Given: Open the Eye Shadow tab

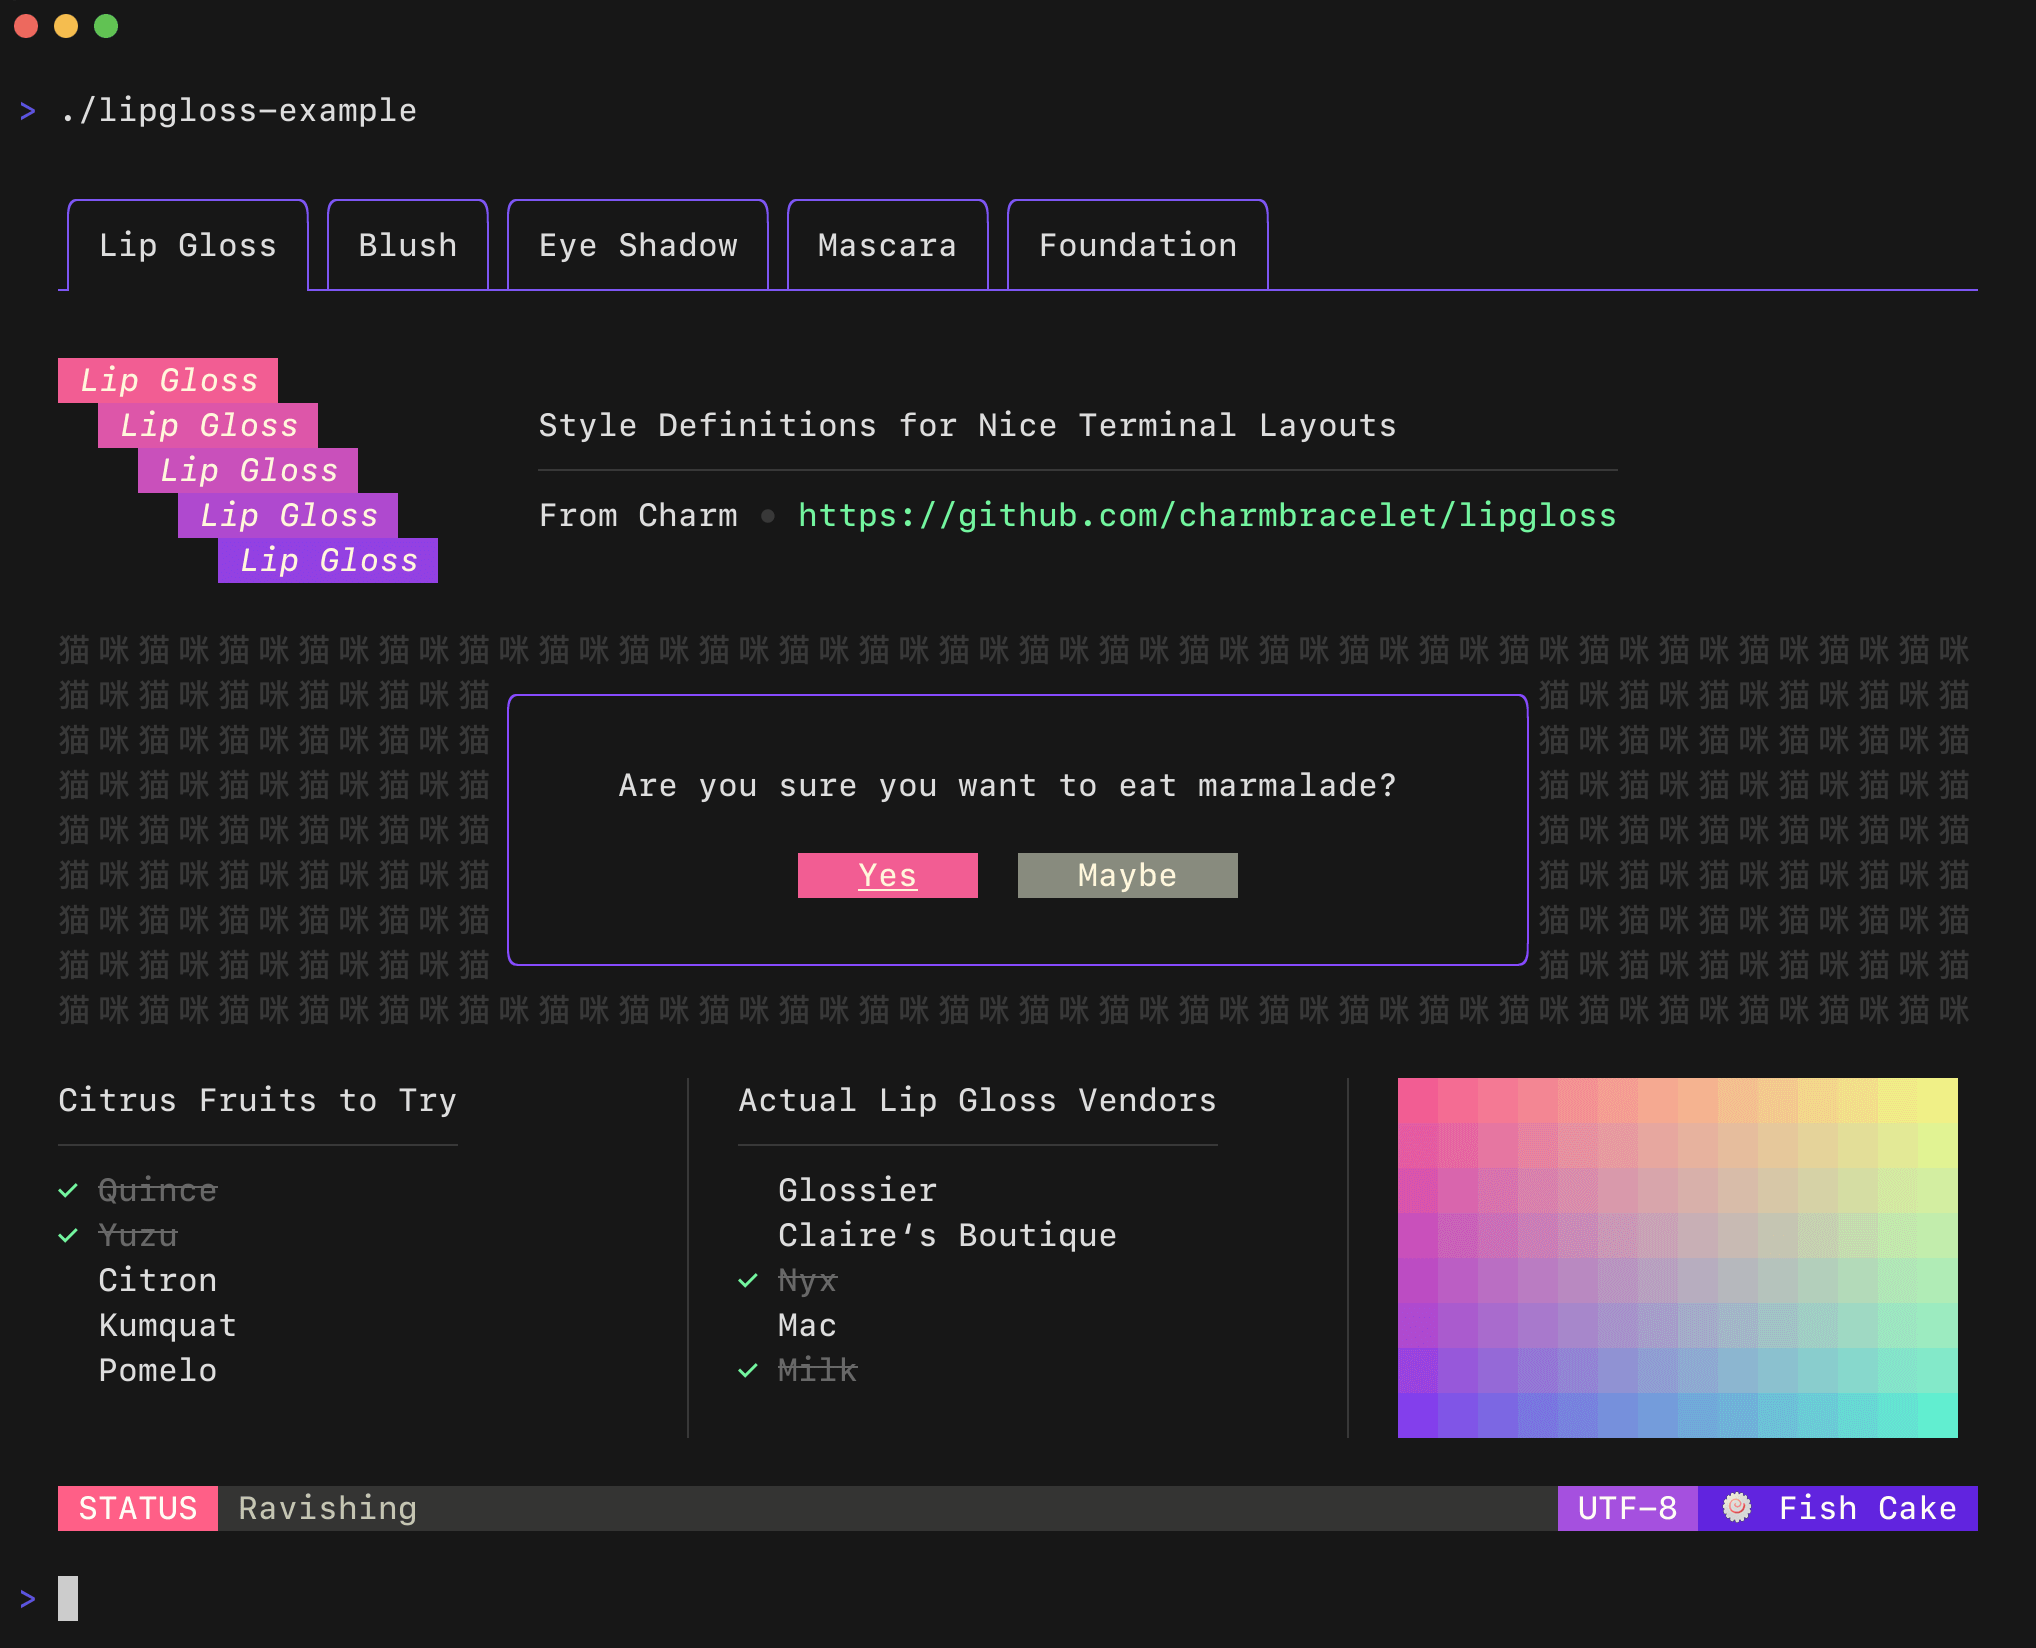Looking at the screenshot, I should tap(638, 245).
